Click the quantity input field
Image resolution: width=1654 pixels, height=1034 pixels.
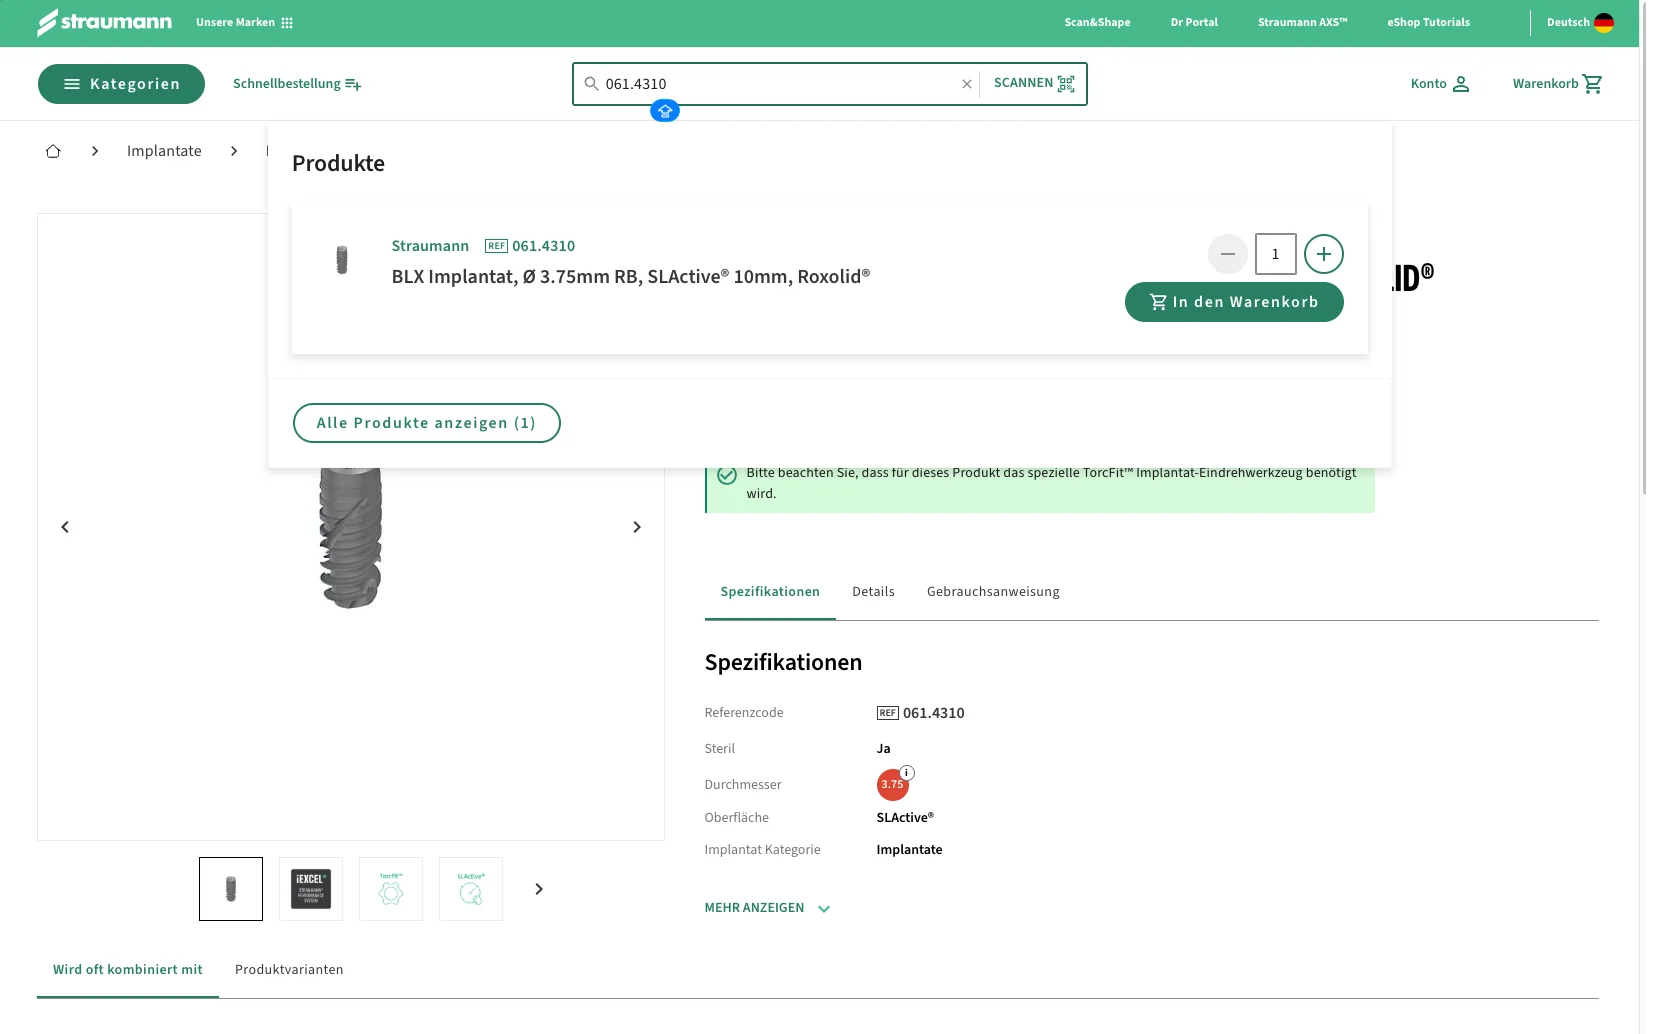1276,254
